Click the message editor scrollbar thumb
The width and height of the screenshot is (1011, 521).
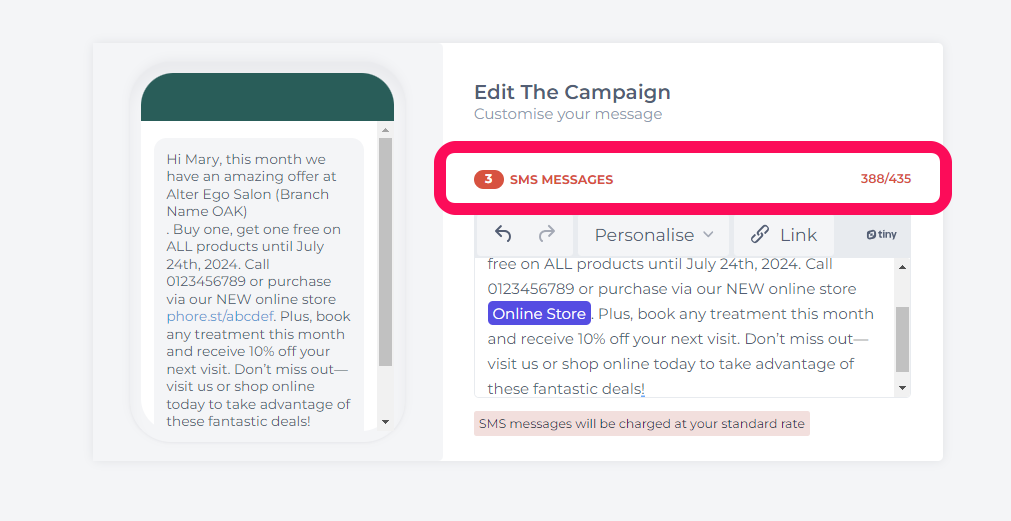902,339
